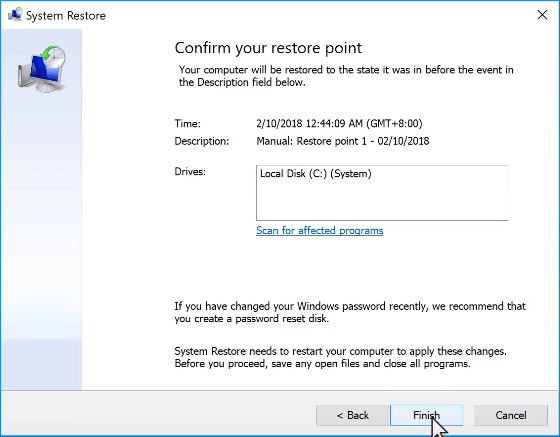
Task: Select Local Disk (C:) (System) drive entry
Action: point(316,174)
